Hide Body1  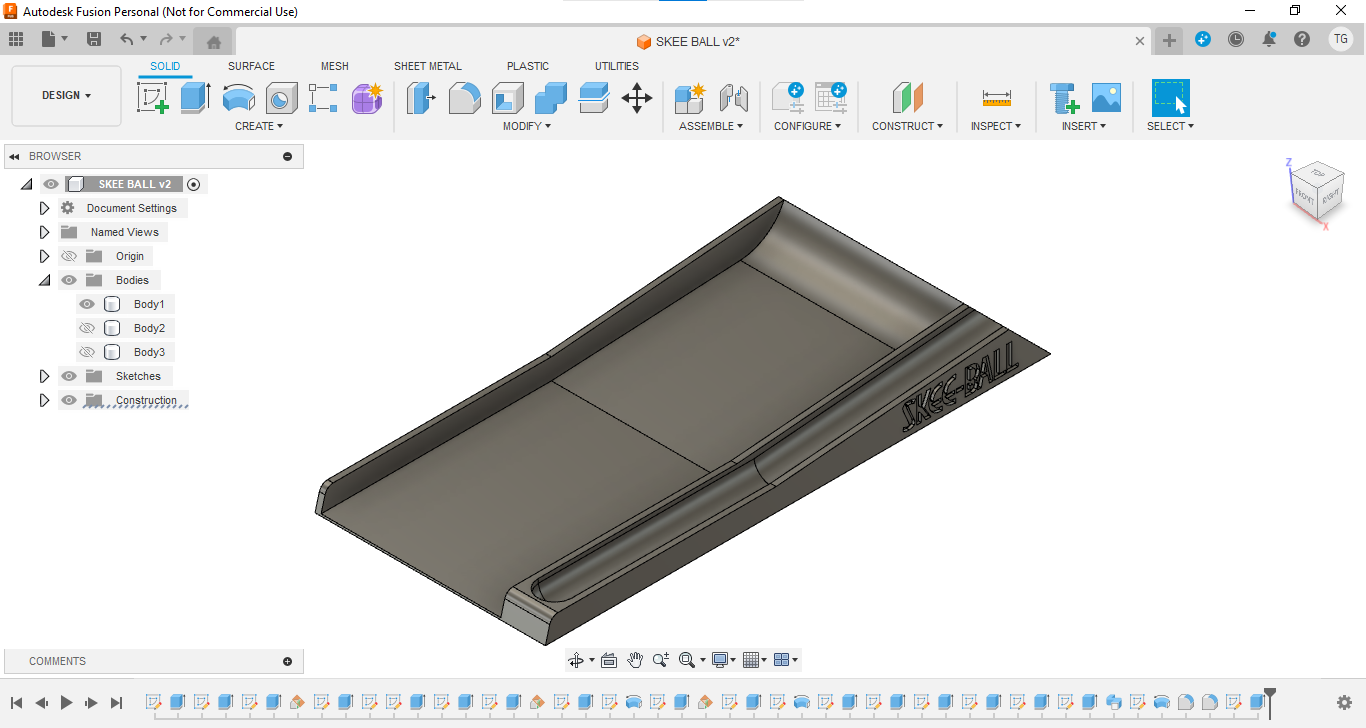coord(87,304)
